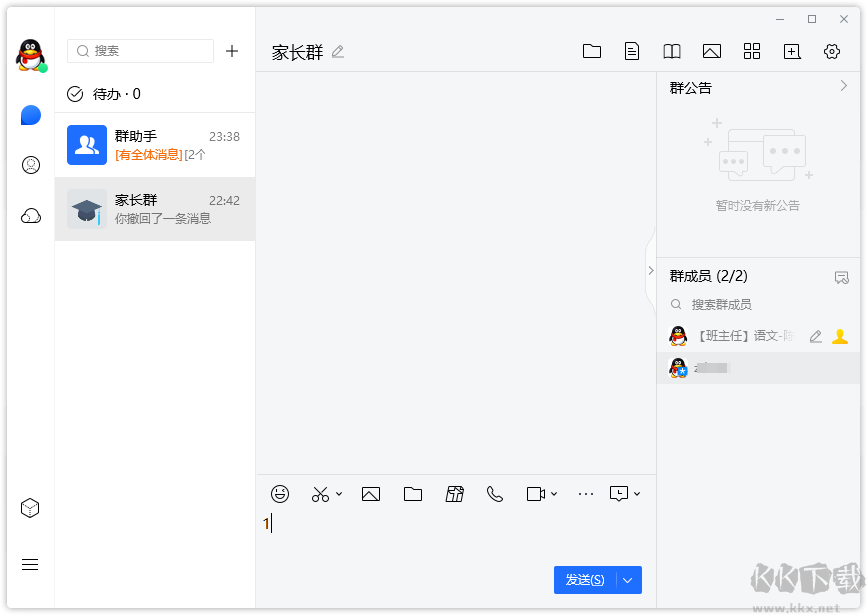The image size is (867, 615).
Task: Open the send button dropdown arrow
Action: (627, 580)
